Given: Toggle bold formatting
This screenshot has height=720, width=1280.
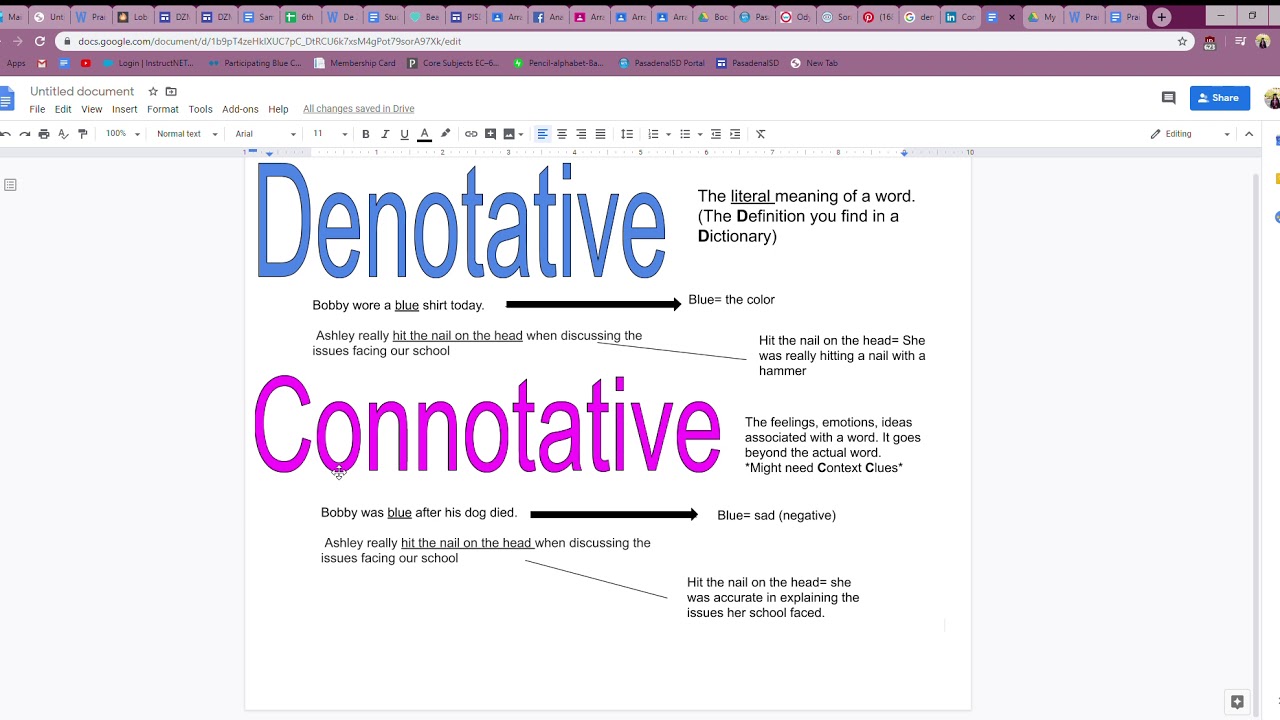Looking at the screenshot, I should click(x=366, y=134).
